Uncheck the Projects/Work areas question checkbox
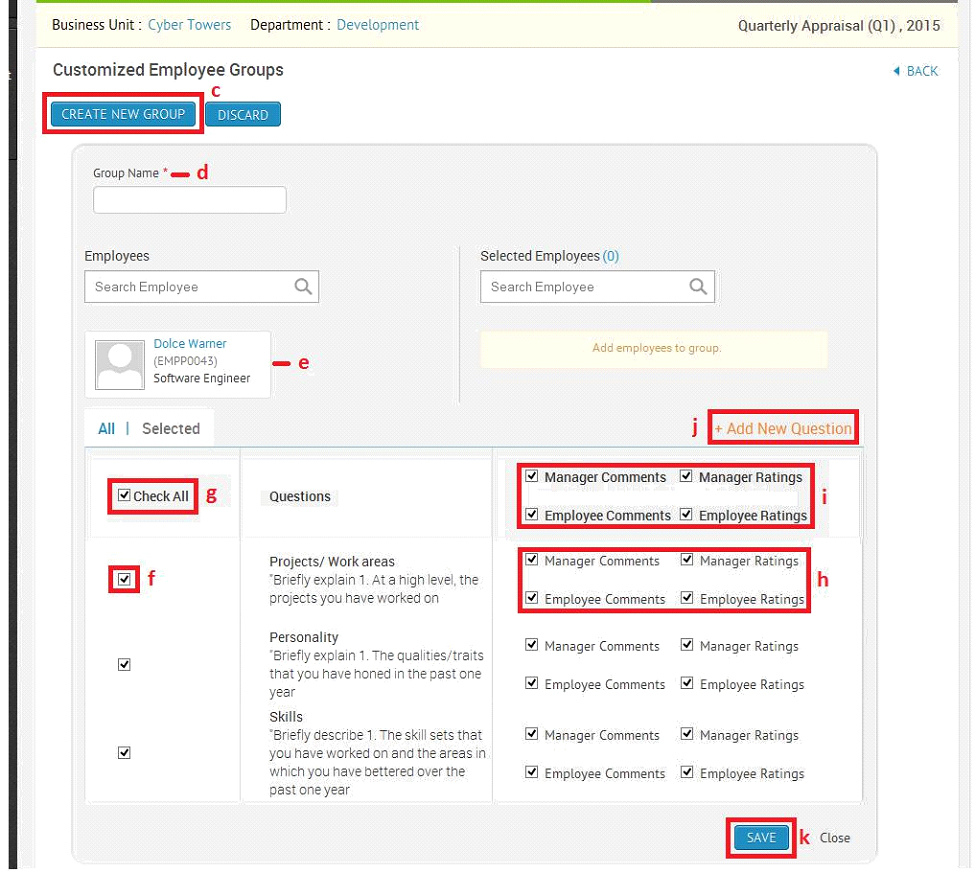This screenshot has width=975, height=873. (x=124, y=580)
